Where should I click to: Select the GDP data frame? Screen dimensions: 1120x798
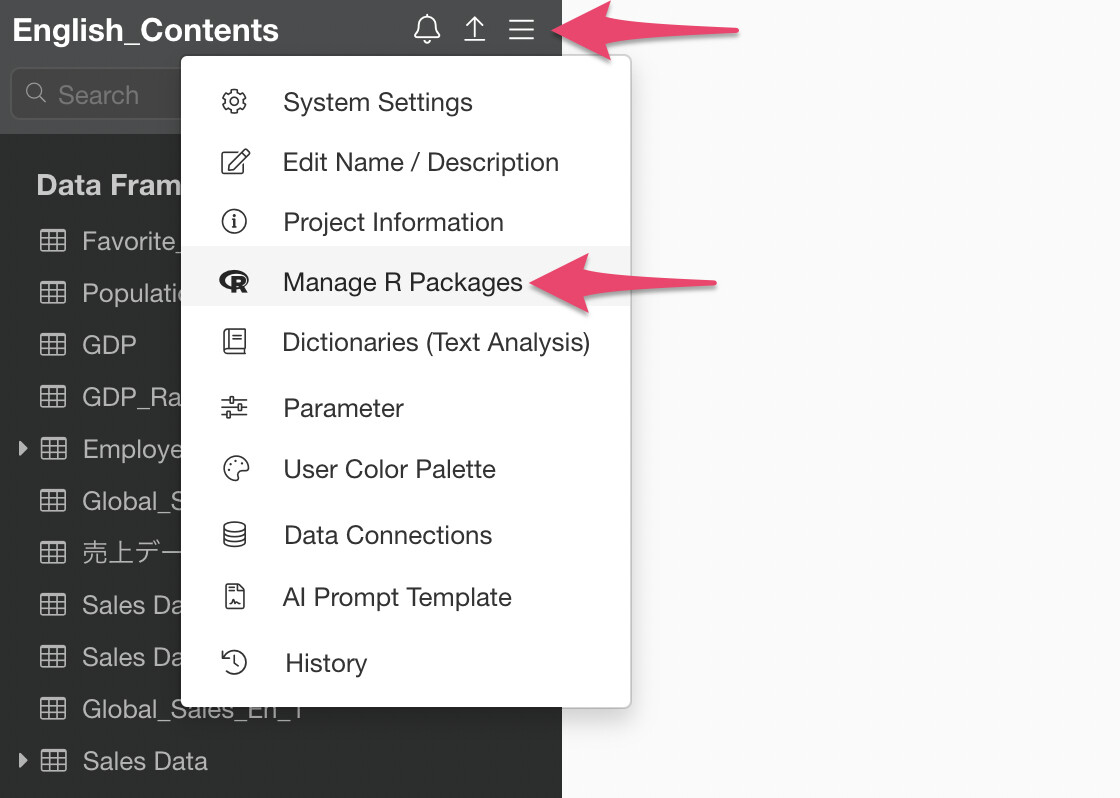(x=109, y=345)
